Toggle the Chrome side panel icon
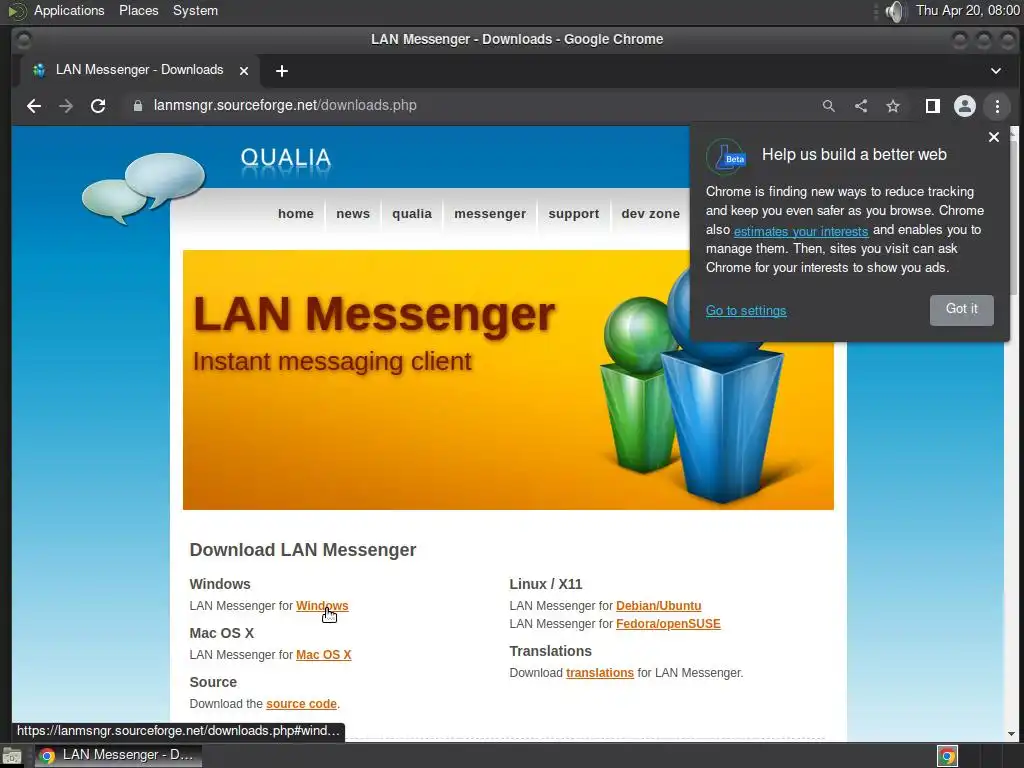The height and width of the screenshot is (768, 1024). (933, 106)
